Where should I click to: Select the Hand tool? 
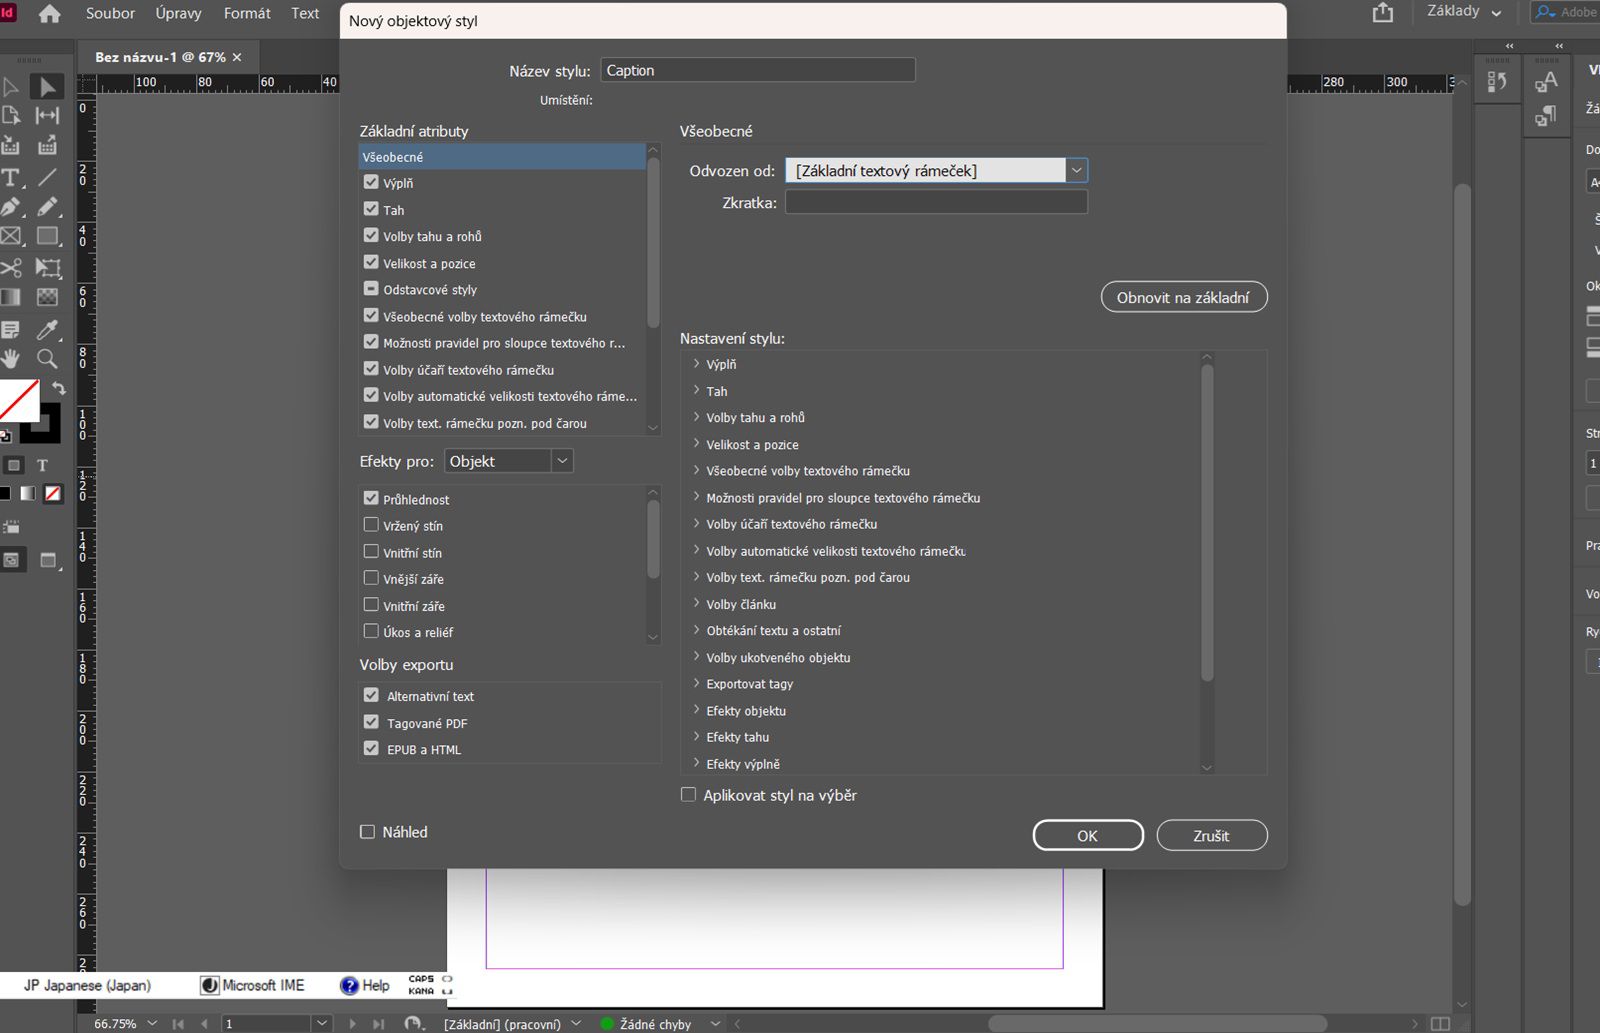pos(11,358)
